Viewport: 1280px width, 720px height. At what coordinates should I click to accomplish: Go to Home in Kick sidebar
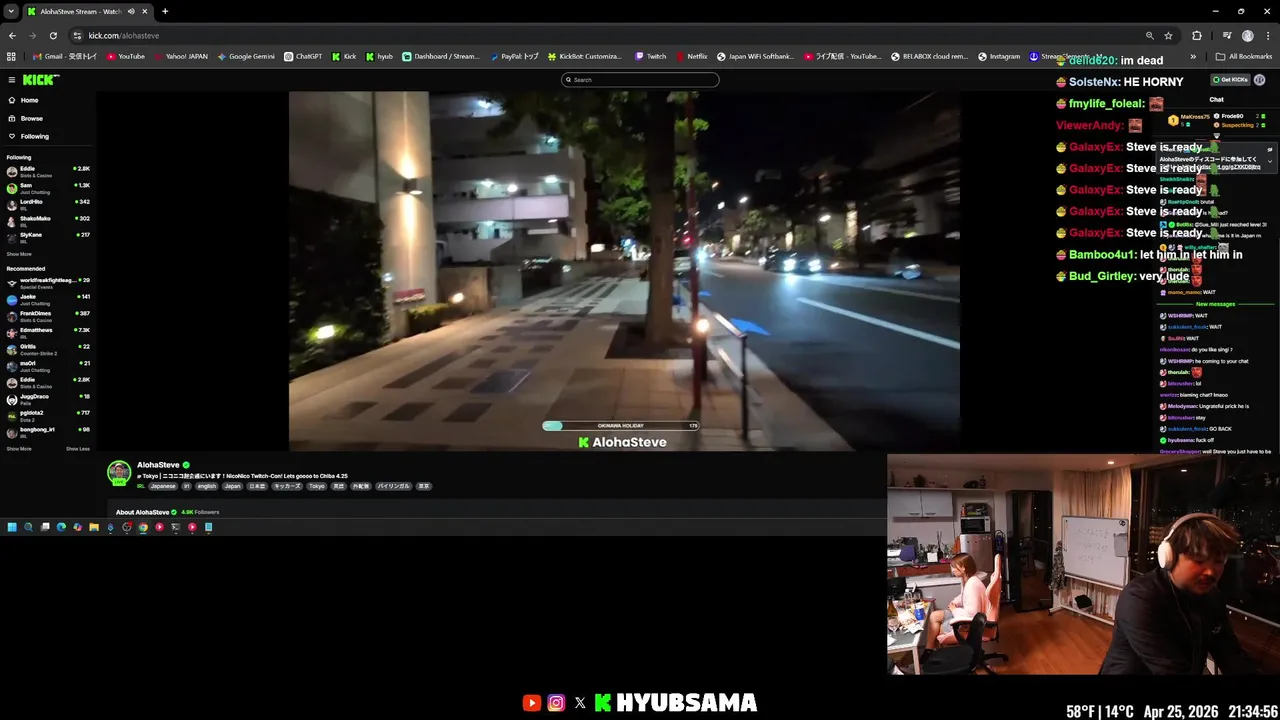[24, 100]
